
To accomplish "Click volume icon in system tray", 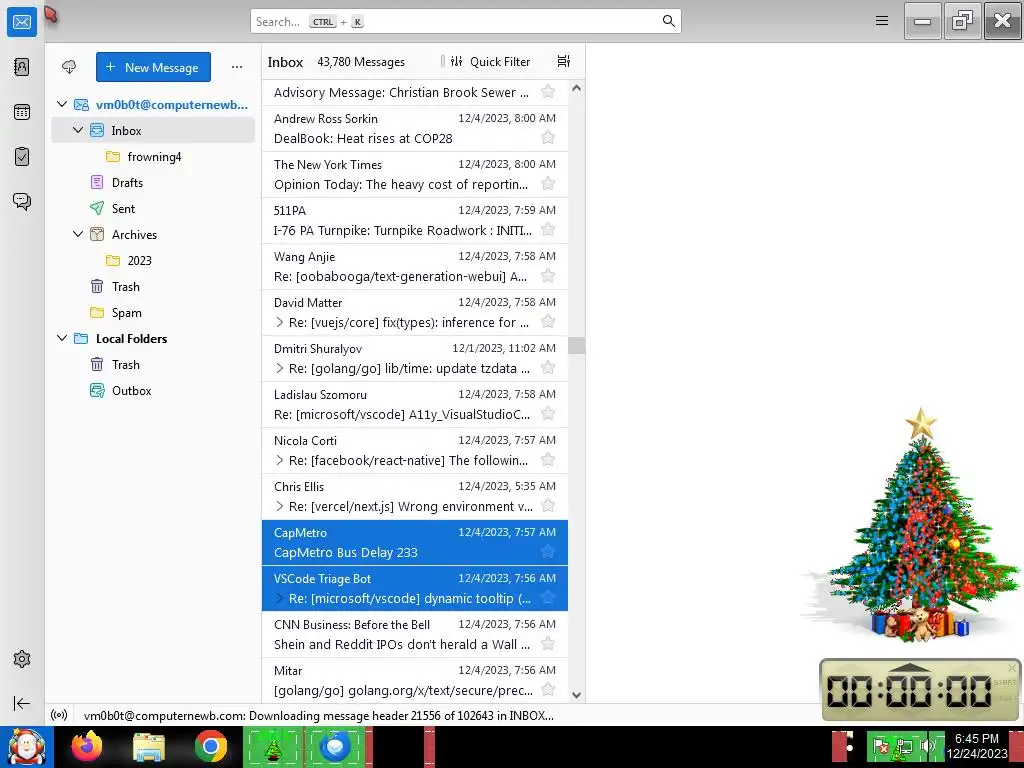I will click(927, 746).
